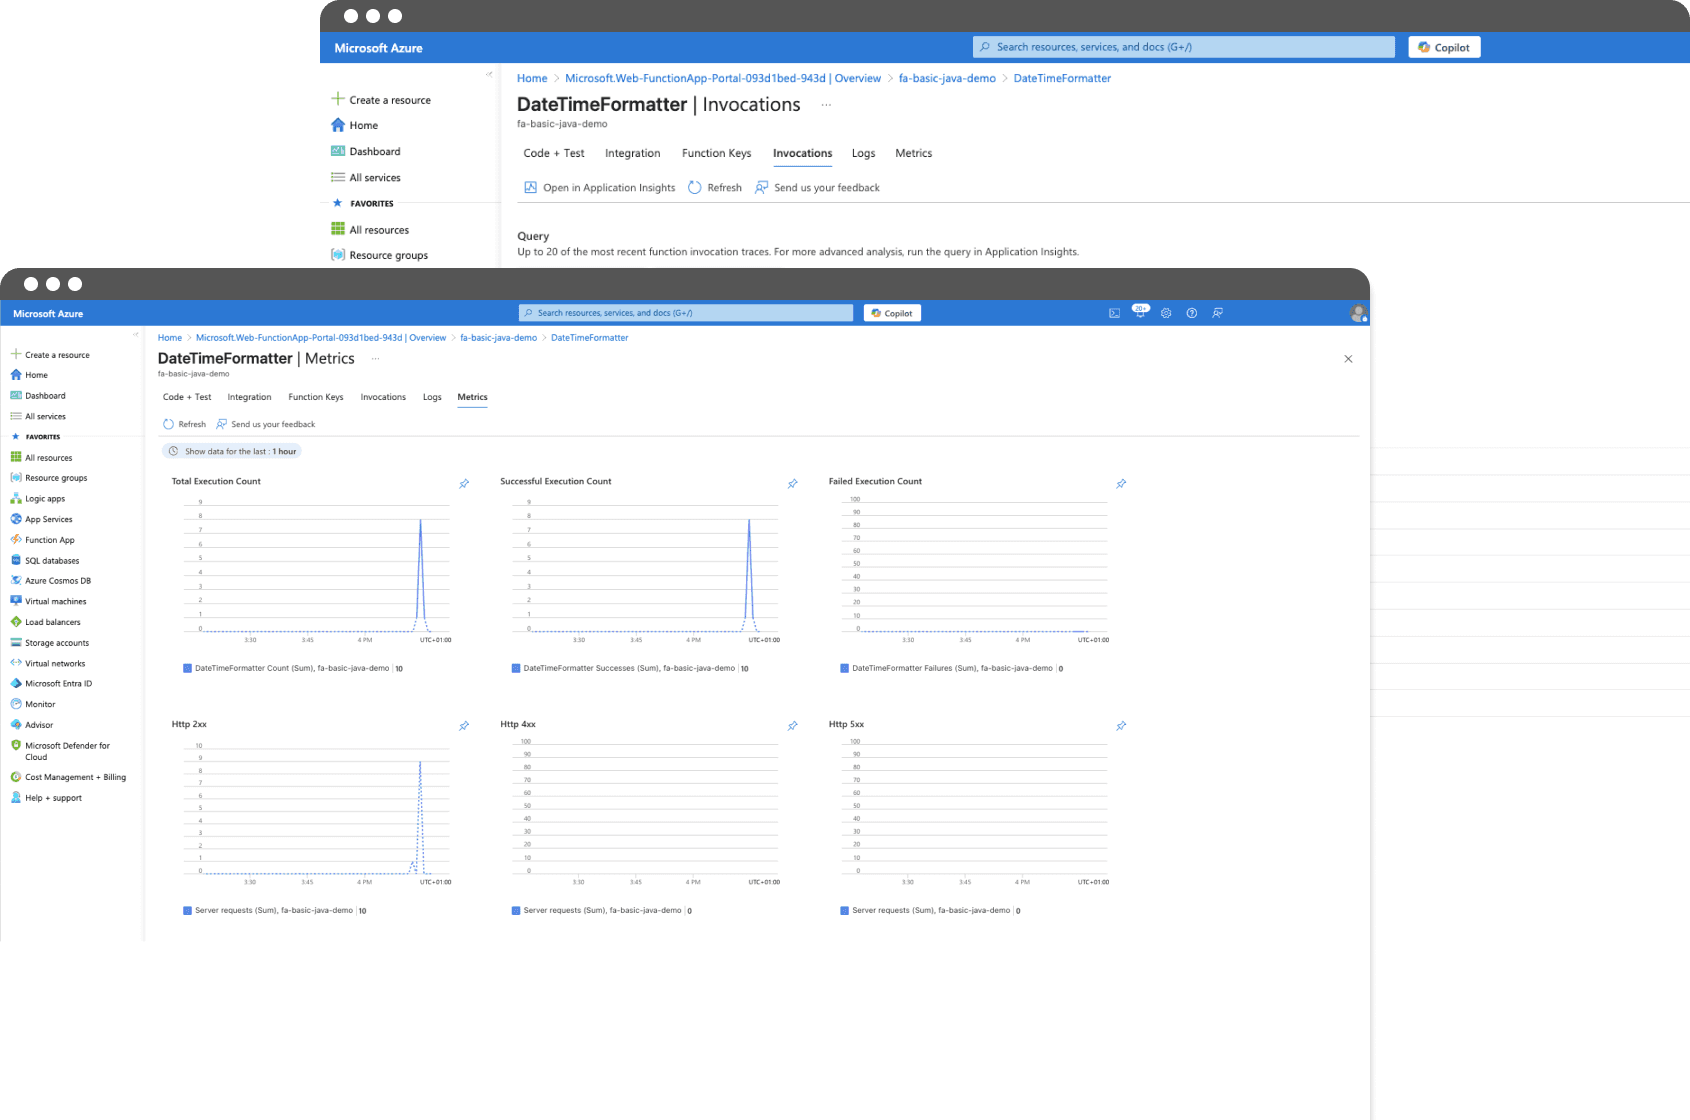Open Azure Cosmos DB from the sidebar

(57, 581)
